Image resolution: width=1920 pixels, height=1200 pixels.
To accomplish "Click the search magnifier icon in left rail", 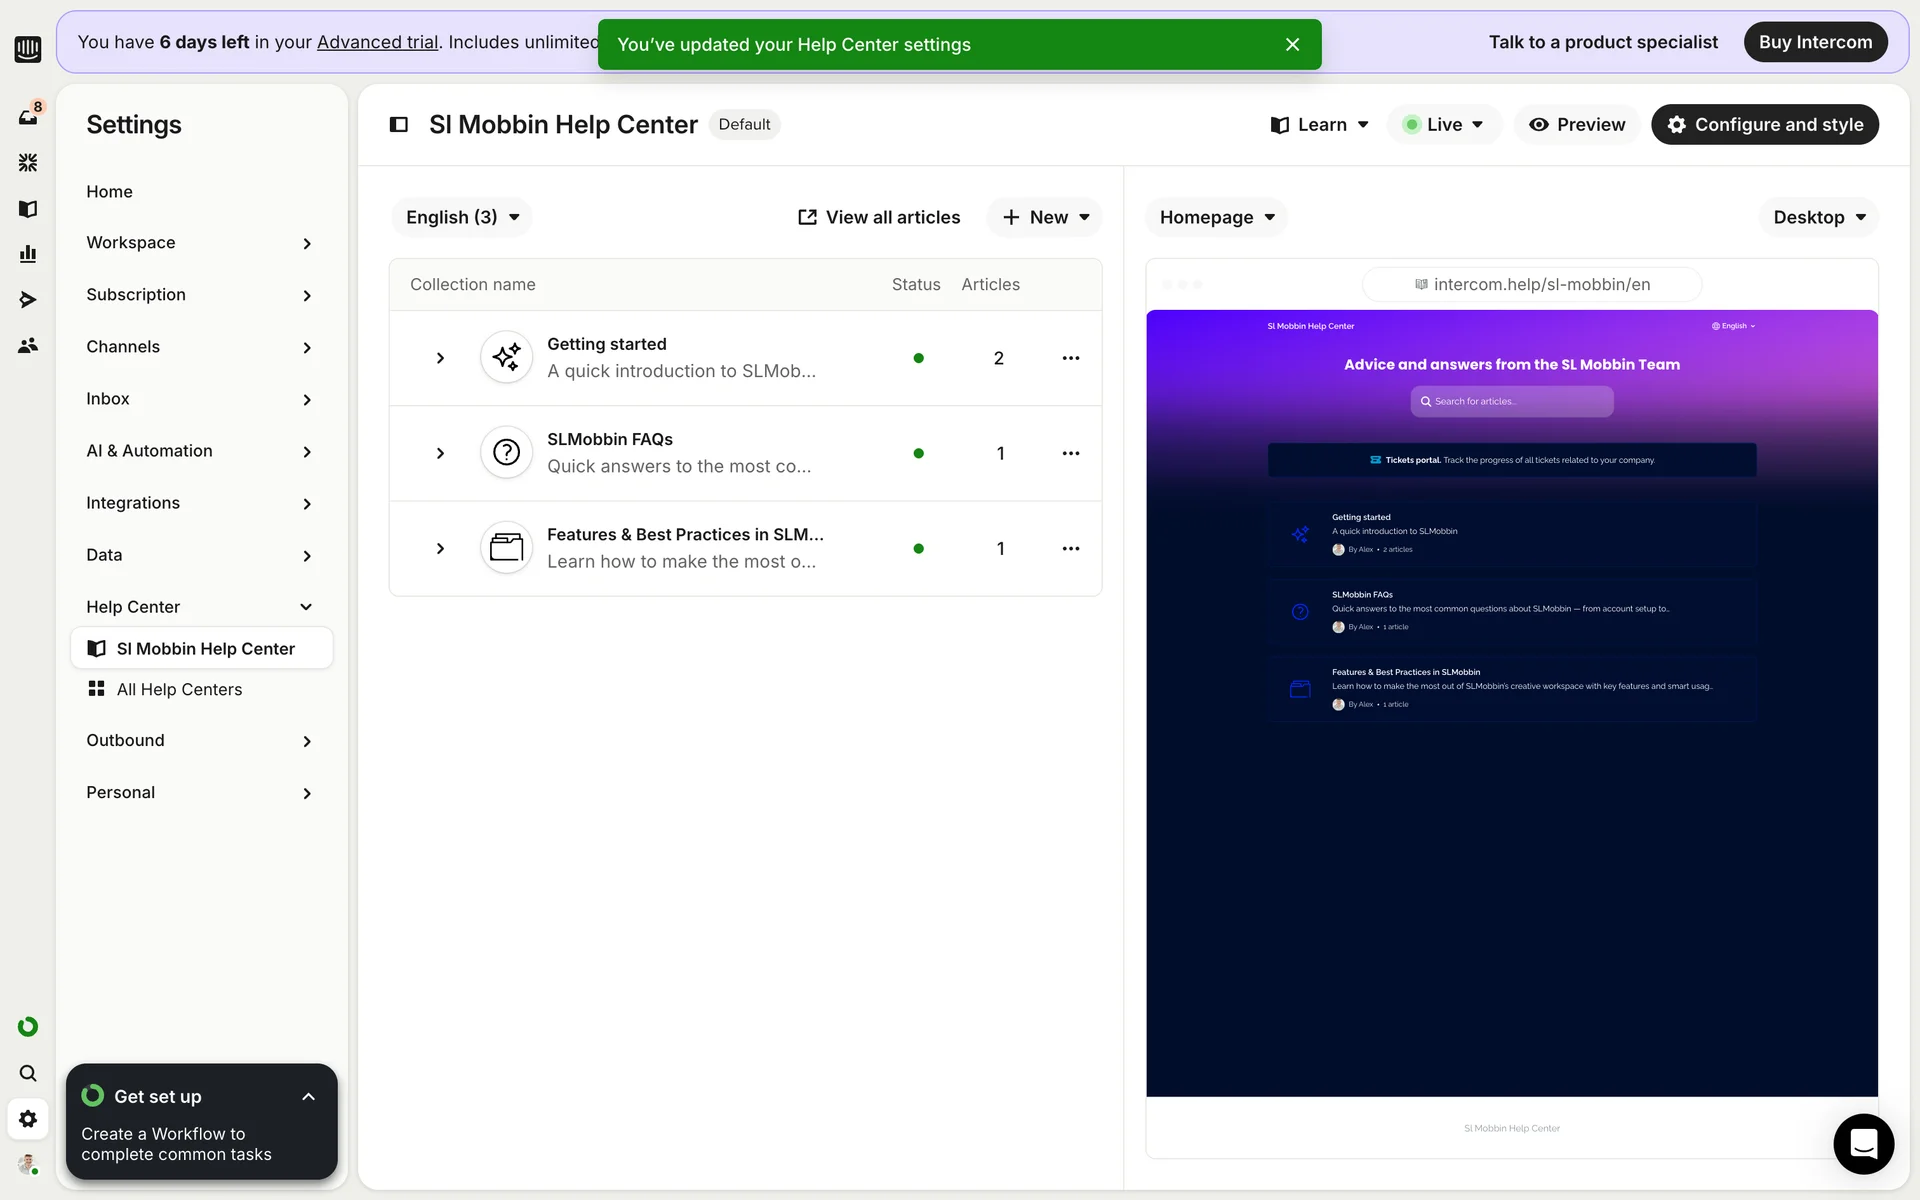I will [28, 1073].
